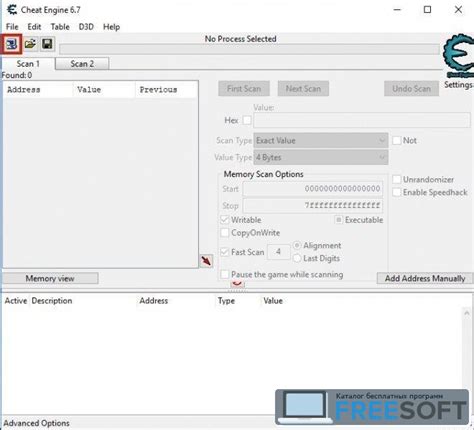
Task: Toggle the Not checkbox
Action: [x=397, y=140]
